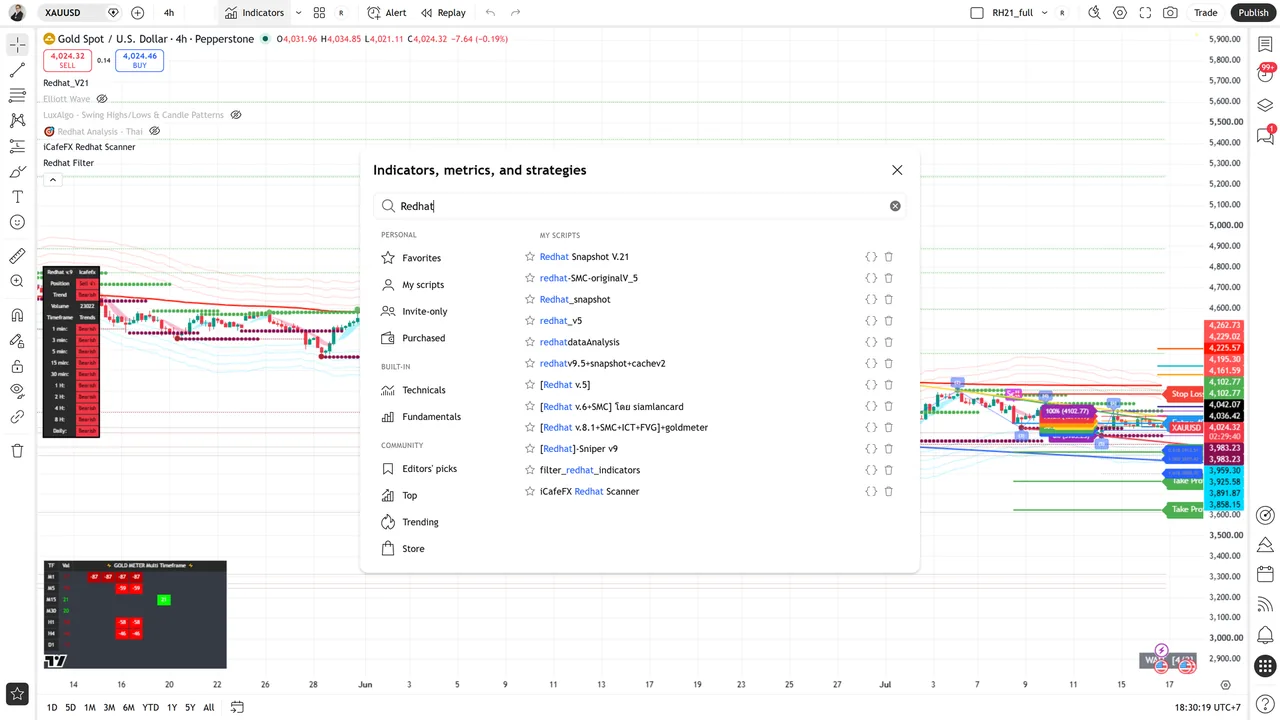Toggle visibility of Elliott Wave indicator
This screenshot has height=720, width=1280.
coord(102,99)
